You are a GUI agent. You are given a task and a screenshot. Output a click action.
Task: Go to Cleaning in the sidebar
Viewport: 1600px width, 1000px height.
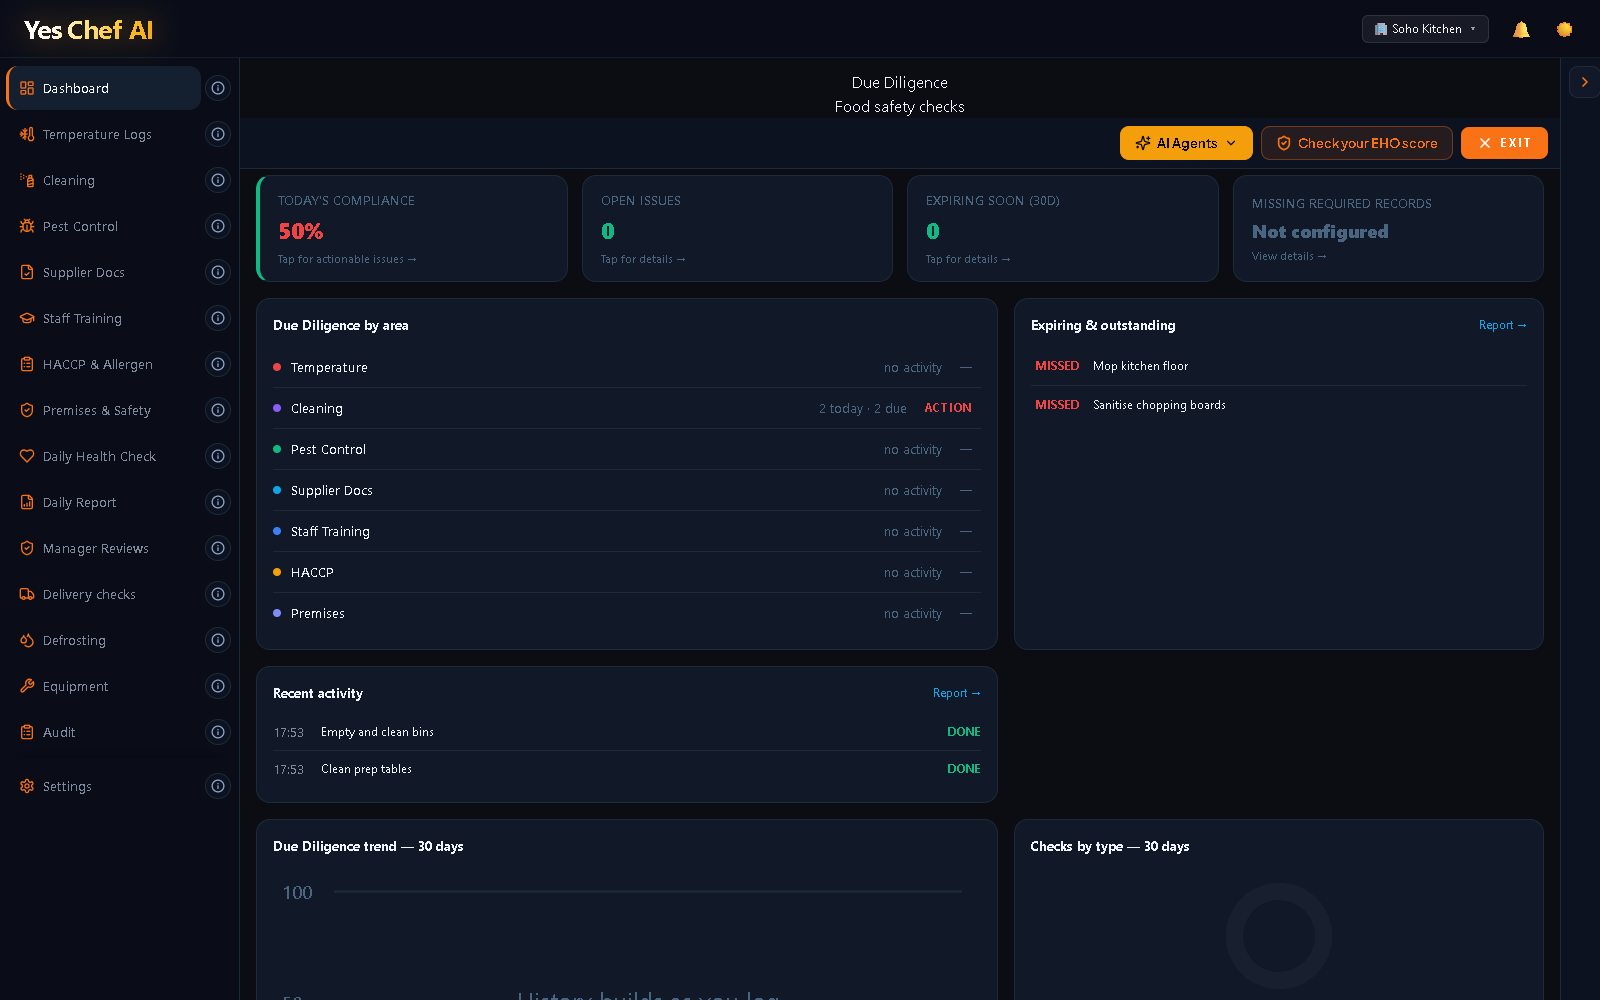point(104,180)
